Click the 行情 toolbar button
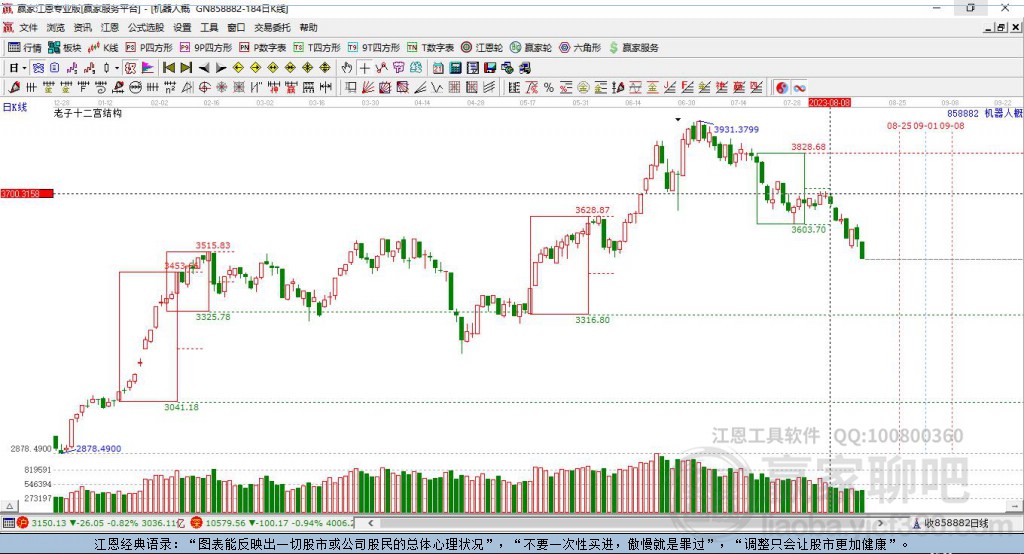This screenshot has width=1024, height=554. pyautogui.click(x=25, y=48)
